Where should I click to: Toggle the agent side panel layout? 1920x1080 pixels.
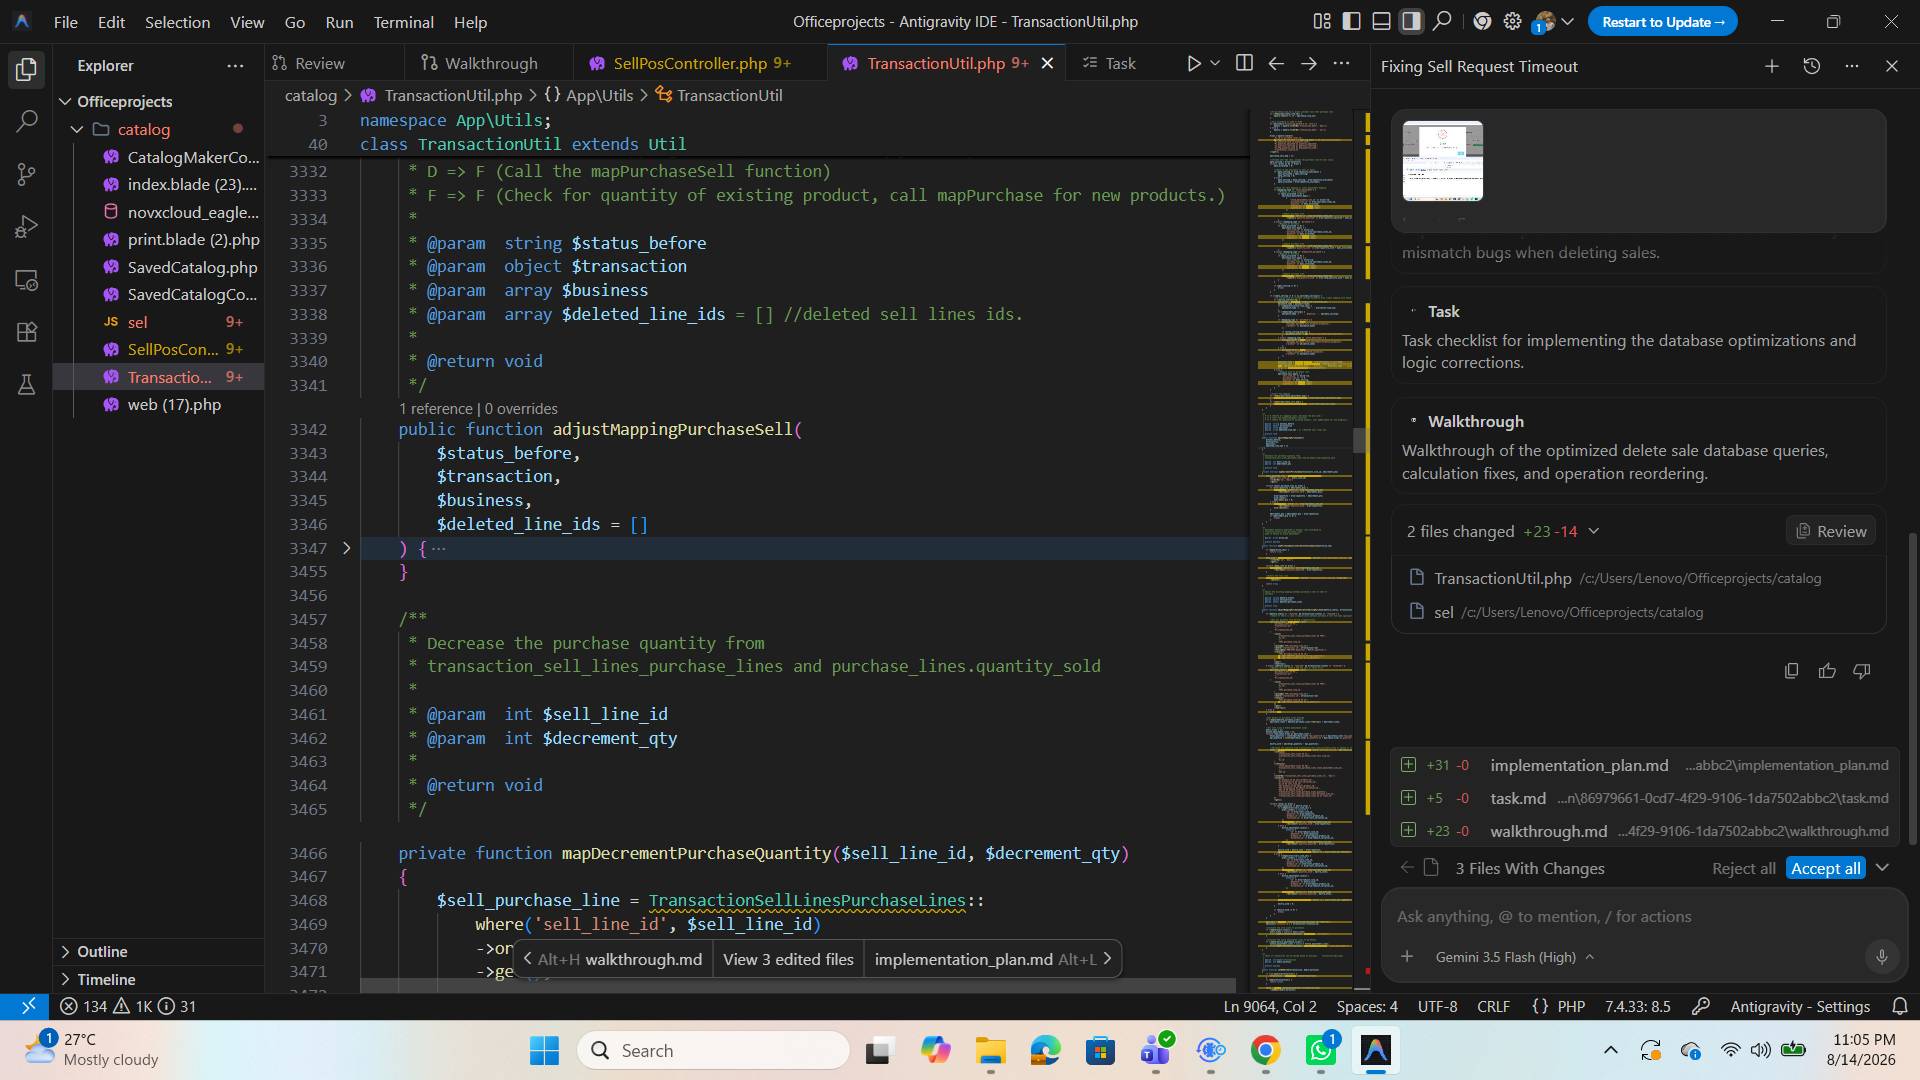(1411, 21)
